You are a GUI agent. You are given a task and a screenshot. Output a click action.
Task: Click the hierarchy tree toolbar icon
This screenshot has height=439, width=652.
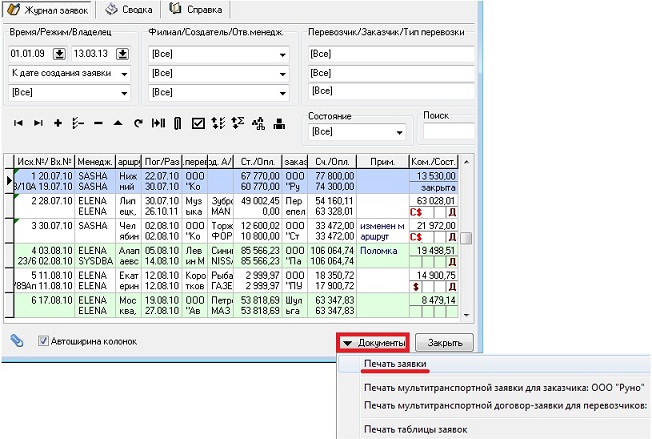[258, 123]
